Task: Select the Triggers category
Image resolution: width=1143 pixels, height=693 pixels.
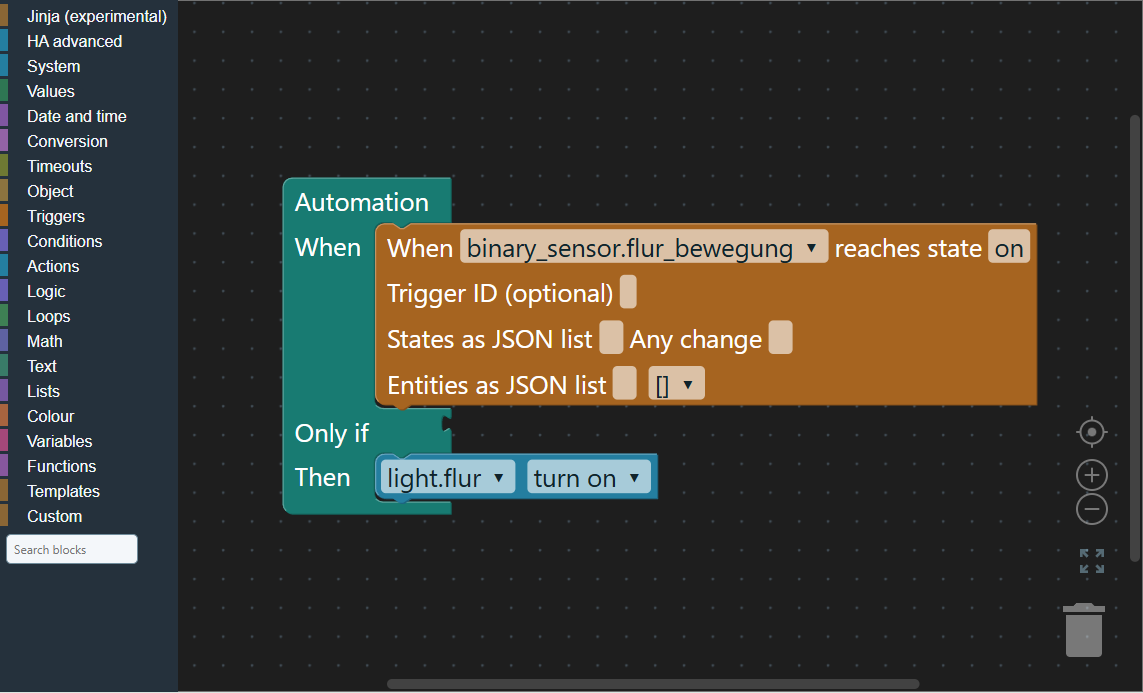Action: click(x=89, y=216)
